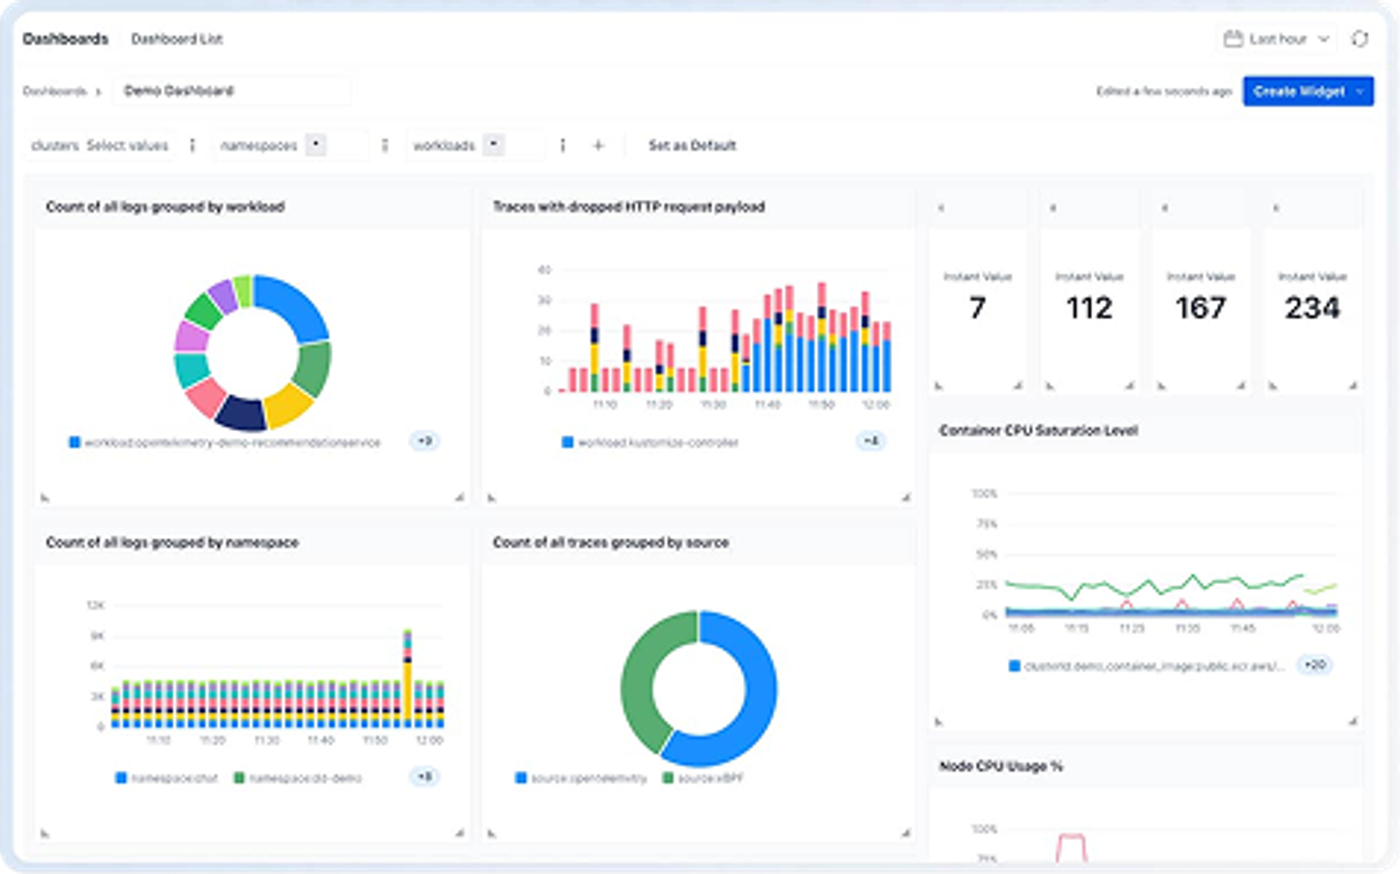Viewport: 1400px width, 874px height.
Task: Grab bottom-right corner handle of traces by source widget
Action: (x=906, y=832)
